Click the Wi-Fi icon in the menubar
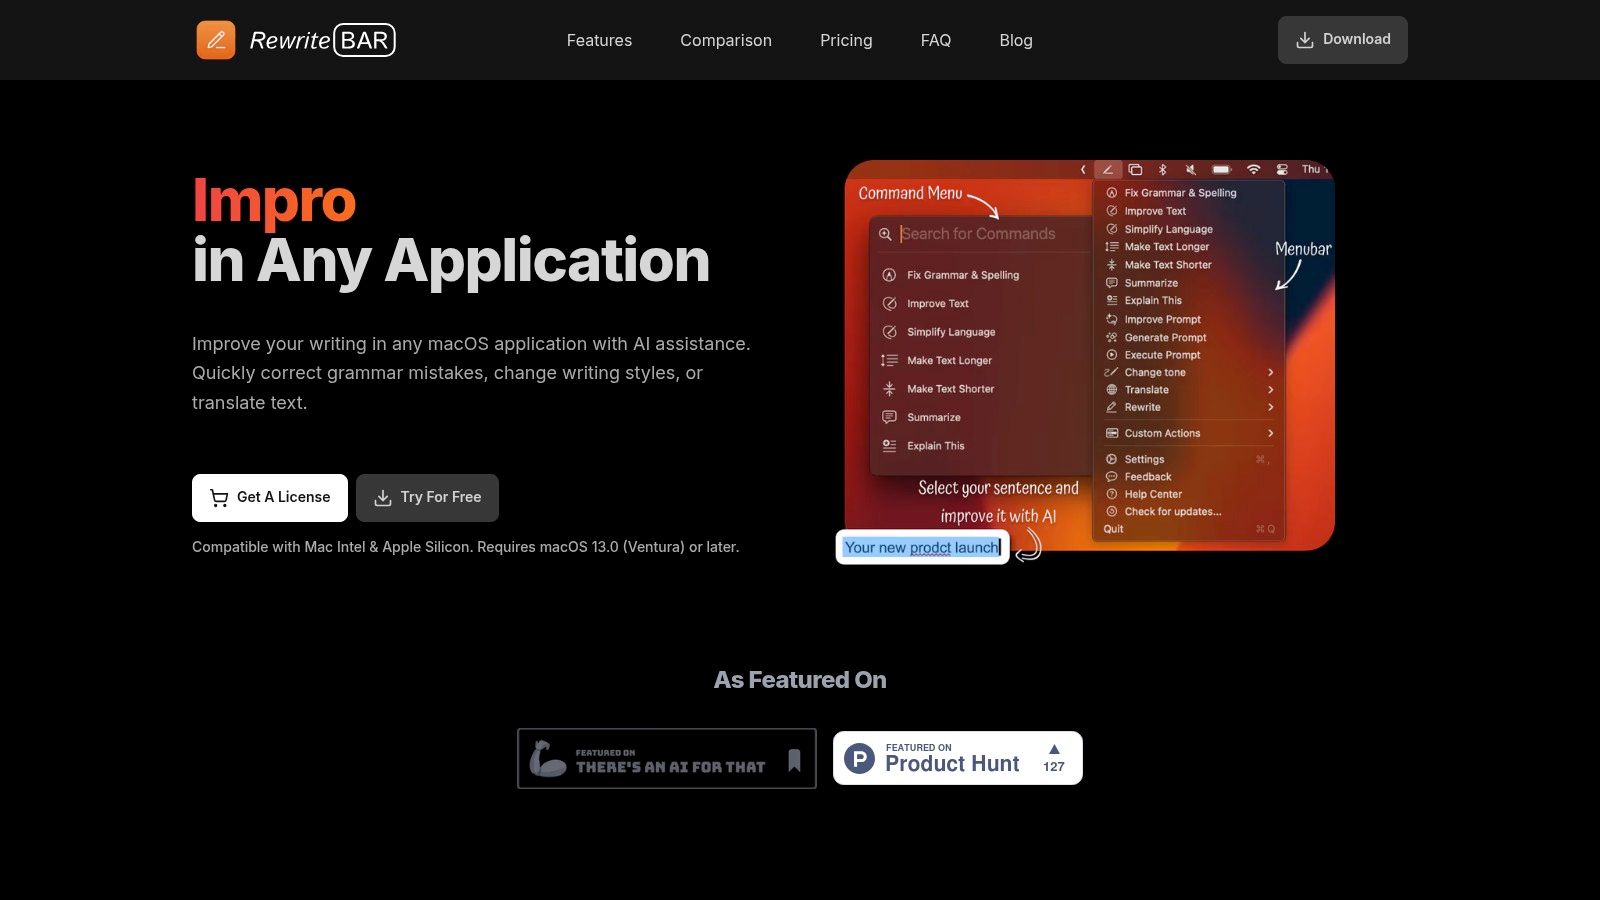Viewport: 1600px width, 900px height. (1253, 170)
